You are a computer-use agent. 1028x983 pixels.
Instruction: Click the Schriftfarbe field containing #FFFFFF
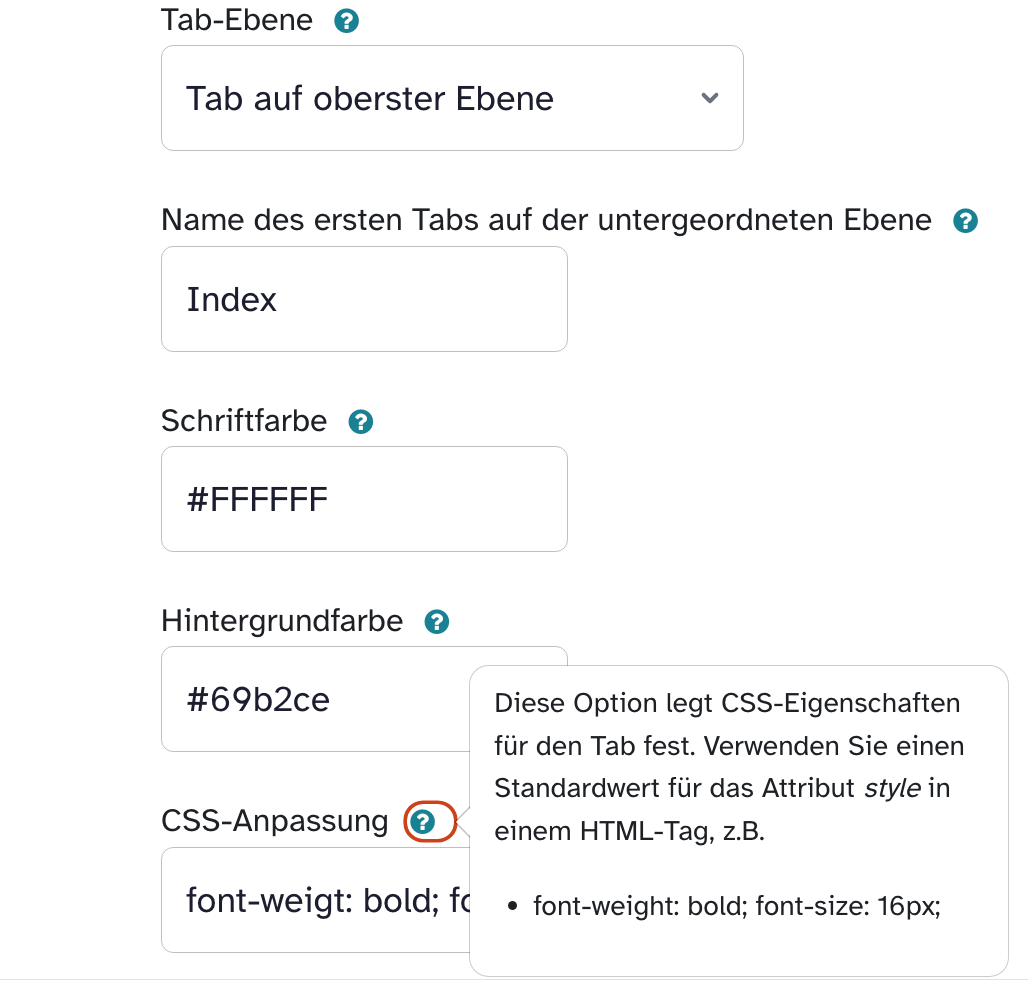coord(364,499)
